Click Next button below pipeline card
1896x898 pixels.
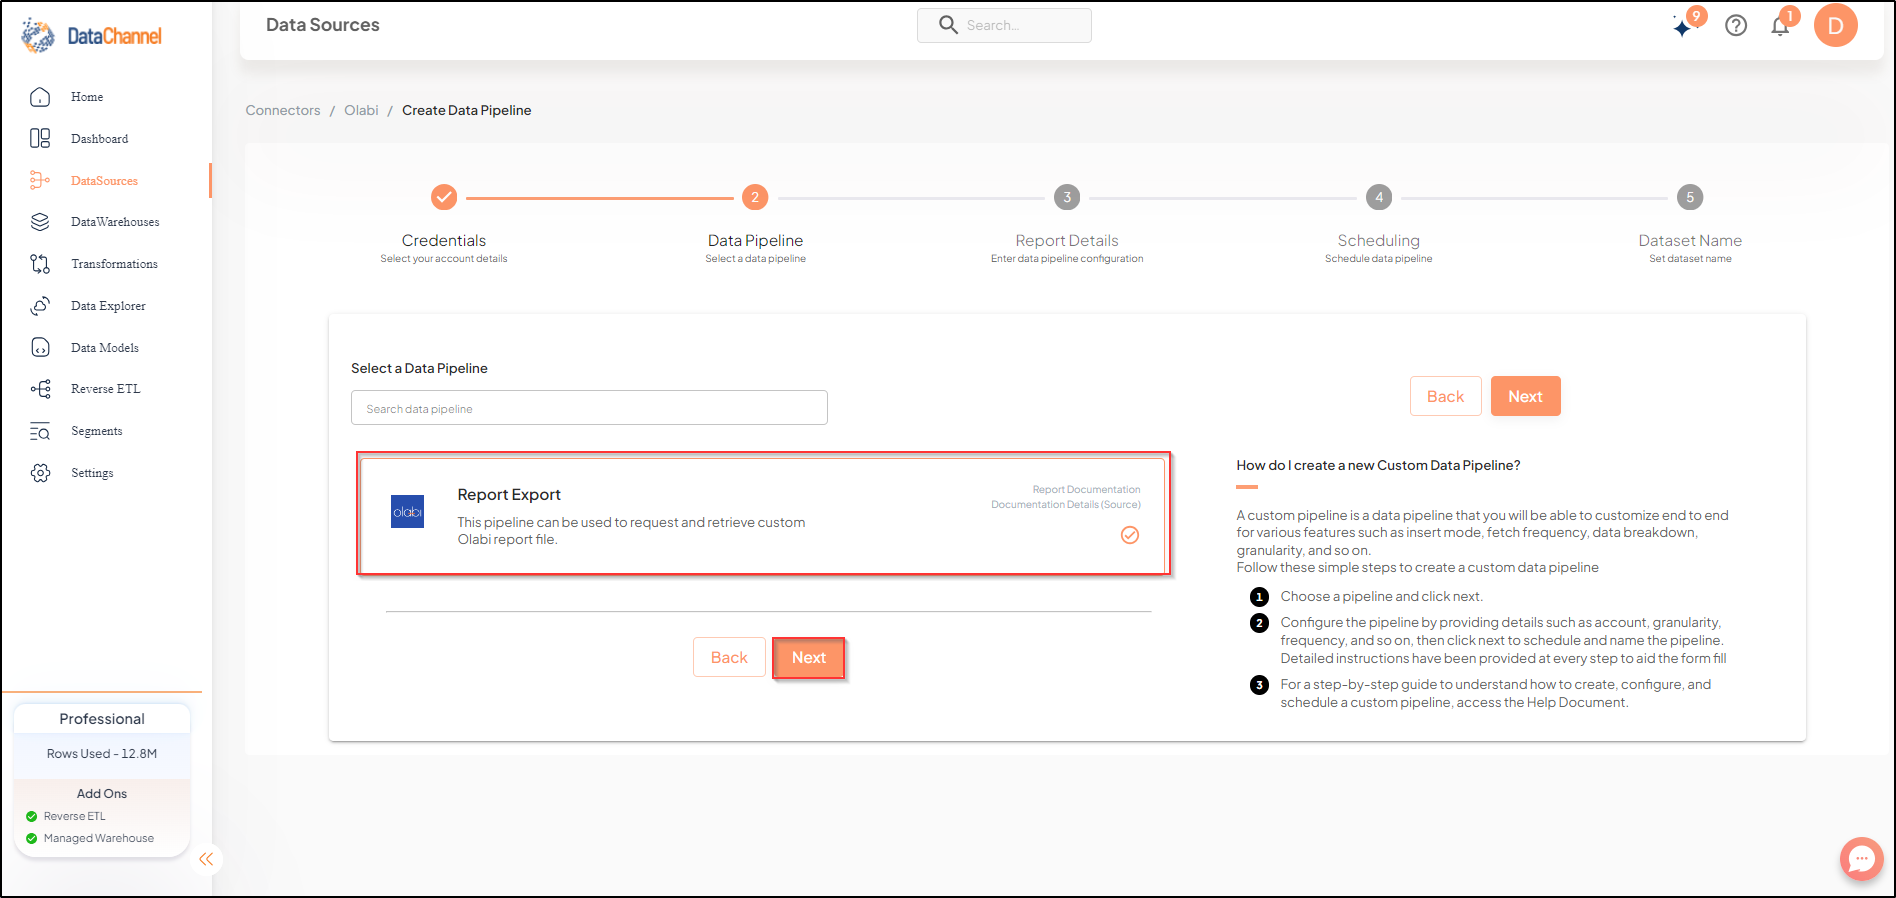pyautogui.click(x=809, y=657)
